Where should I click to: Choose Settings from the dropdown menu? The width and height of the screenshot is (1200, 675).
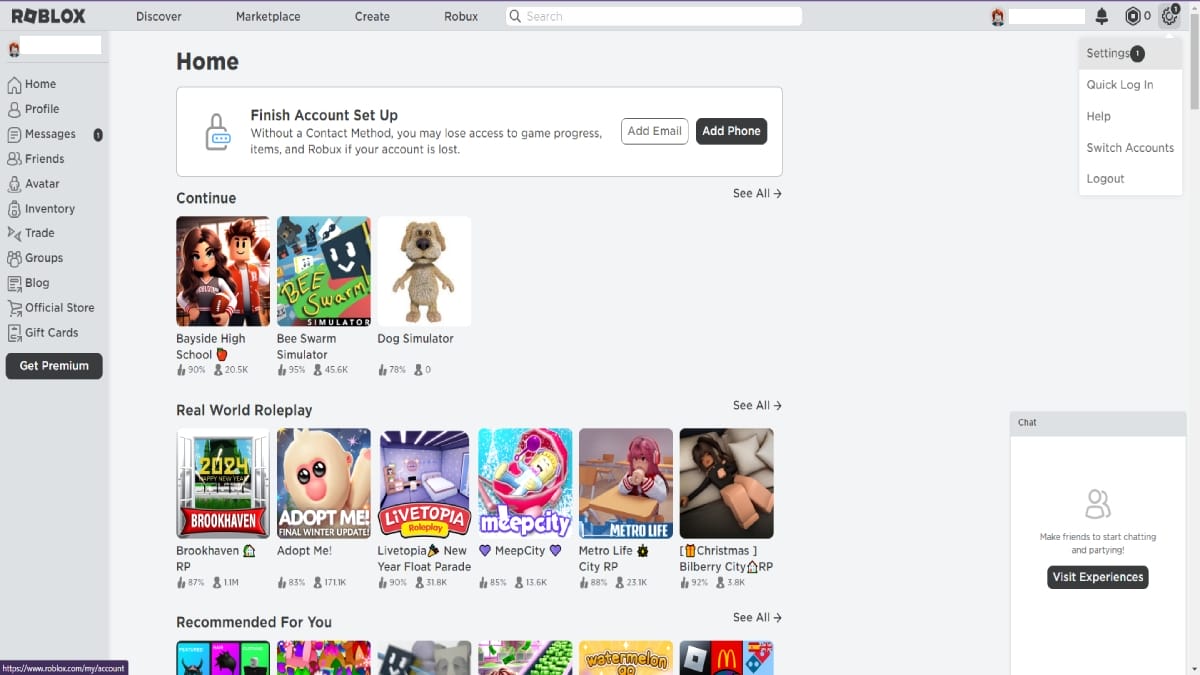tap(1108, 54)
